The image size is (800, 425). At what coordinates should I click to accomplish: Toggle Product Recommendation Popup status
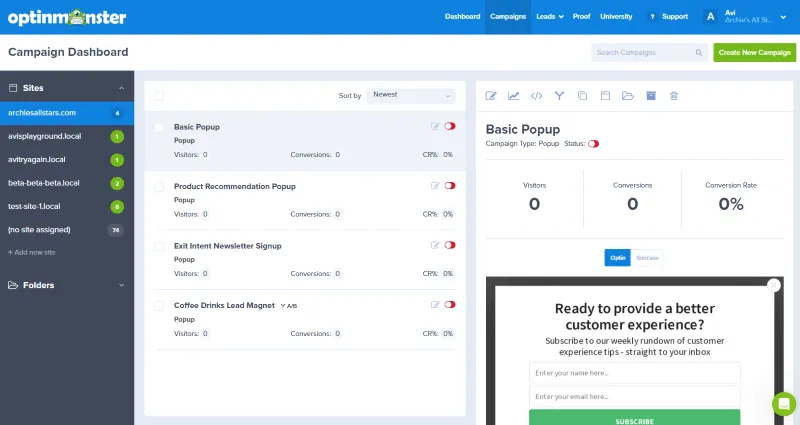pyautogui.click(x=450, y=186)
